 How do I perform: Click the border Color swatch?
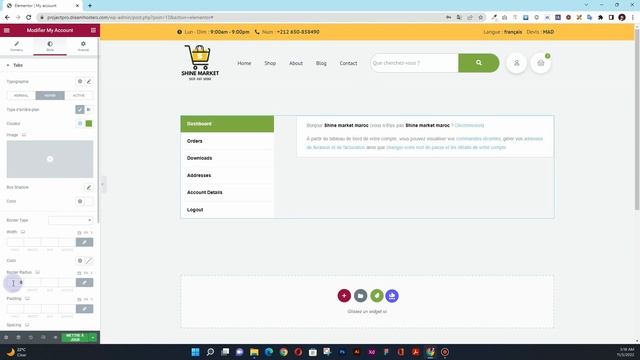pos(89,260)
